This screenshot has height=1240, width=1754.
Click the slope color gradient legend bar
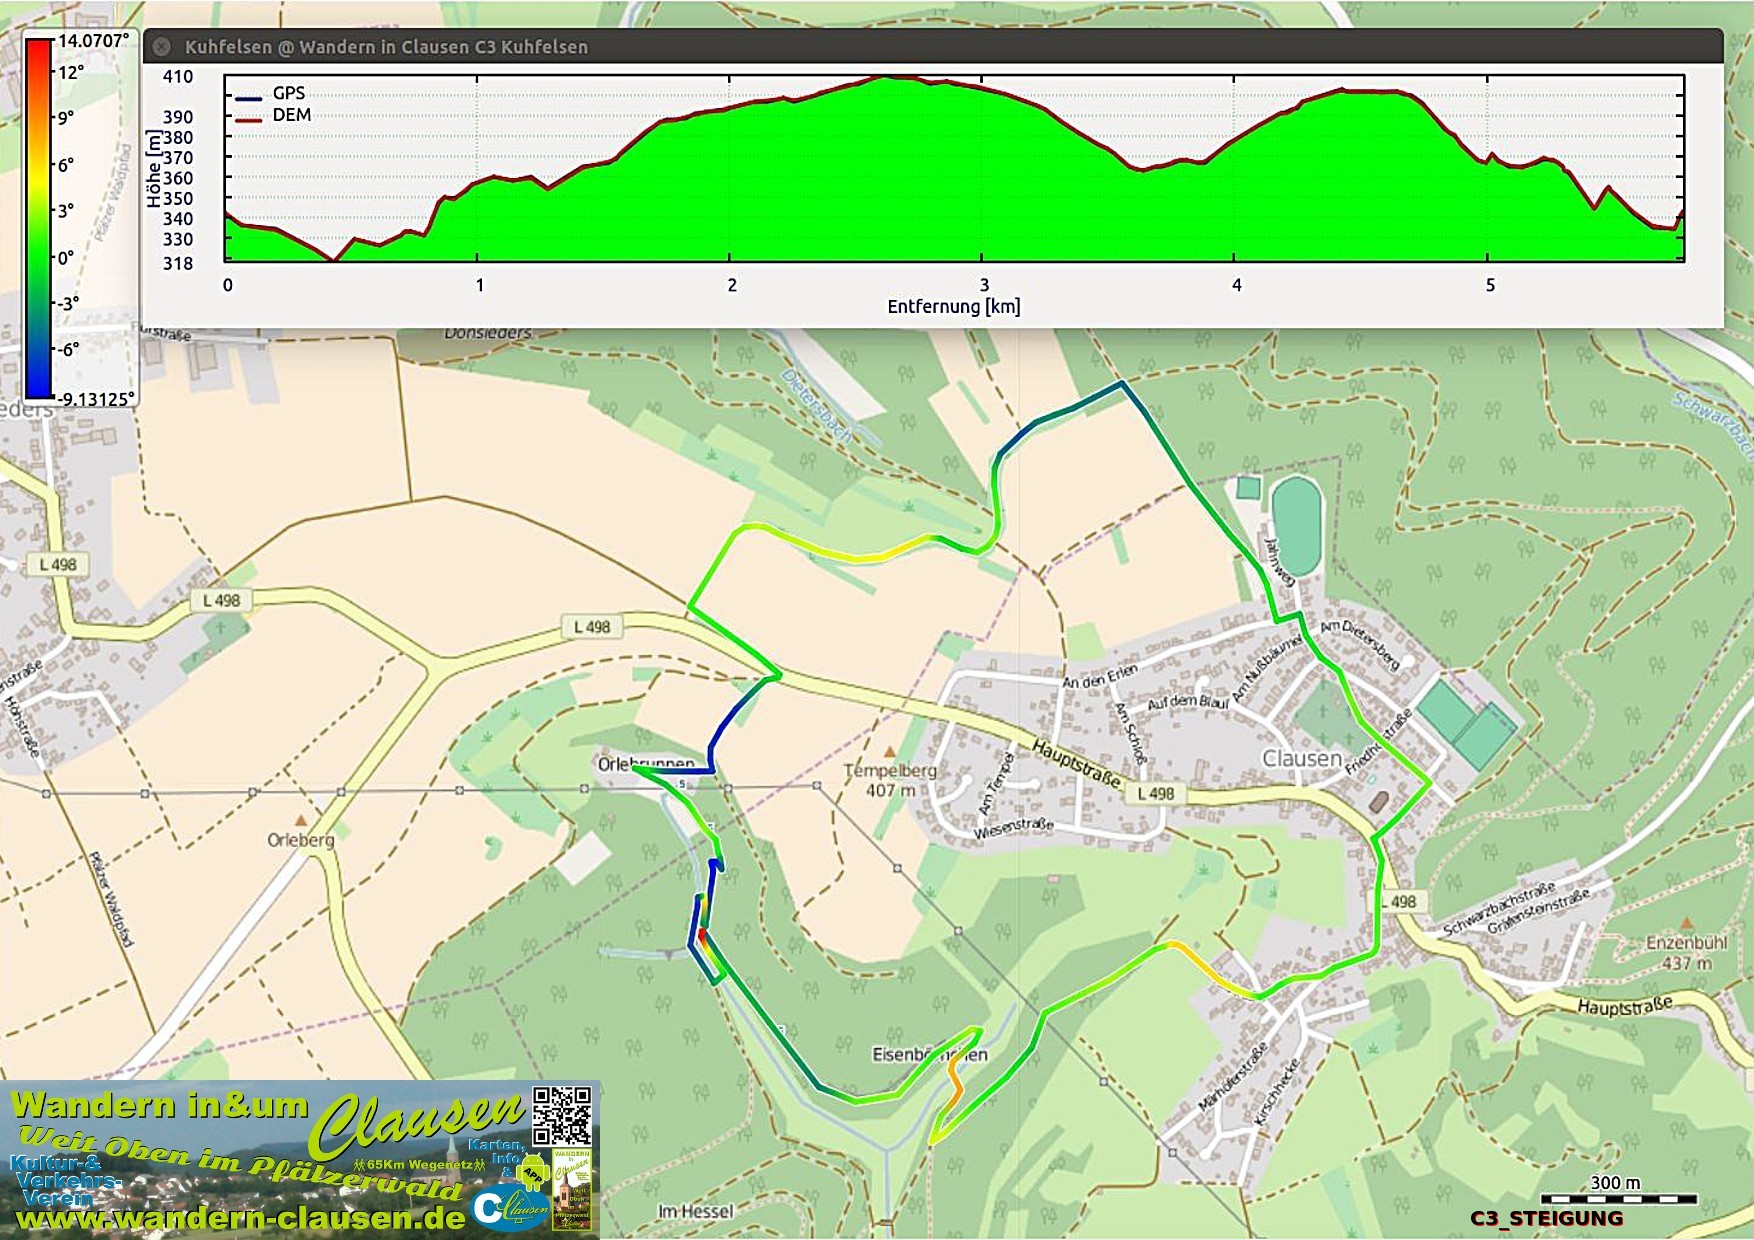click(x=39, y=219)
